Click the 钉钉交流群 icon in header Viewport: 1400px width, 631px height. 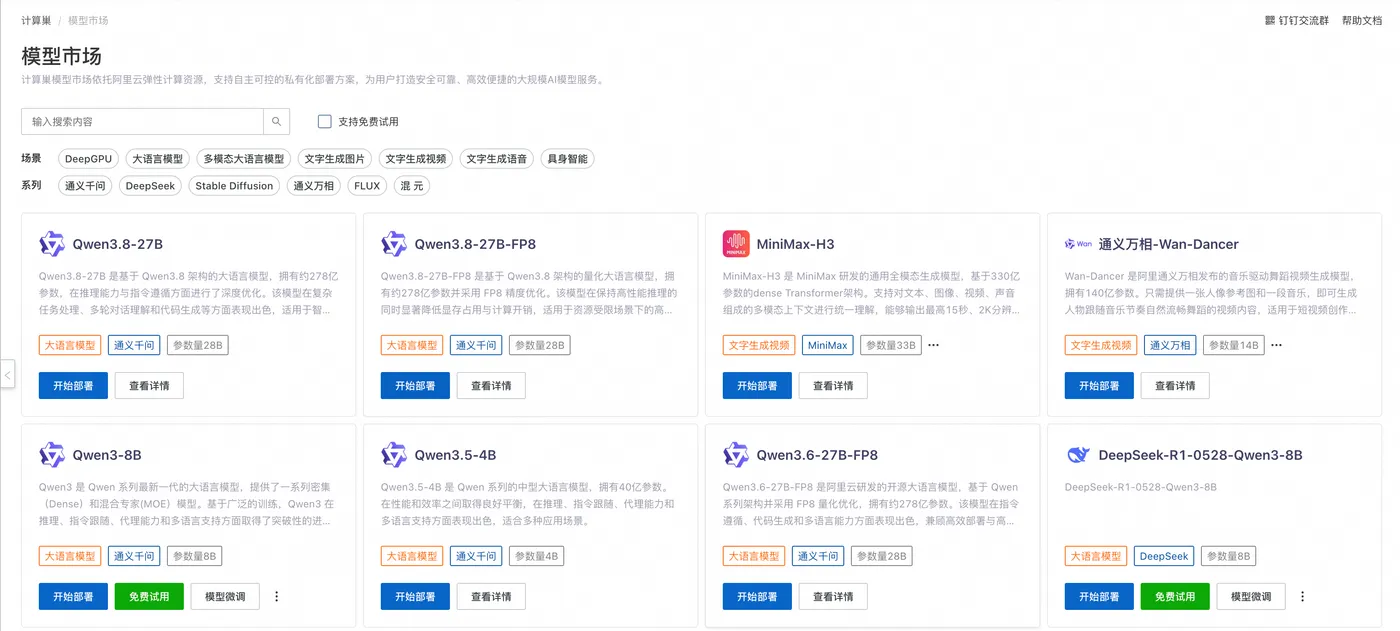click(x=1270, y=20)
